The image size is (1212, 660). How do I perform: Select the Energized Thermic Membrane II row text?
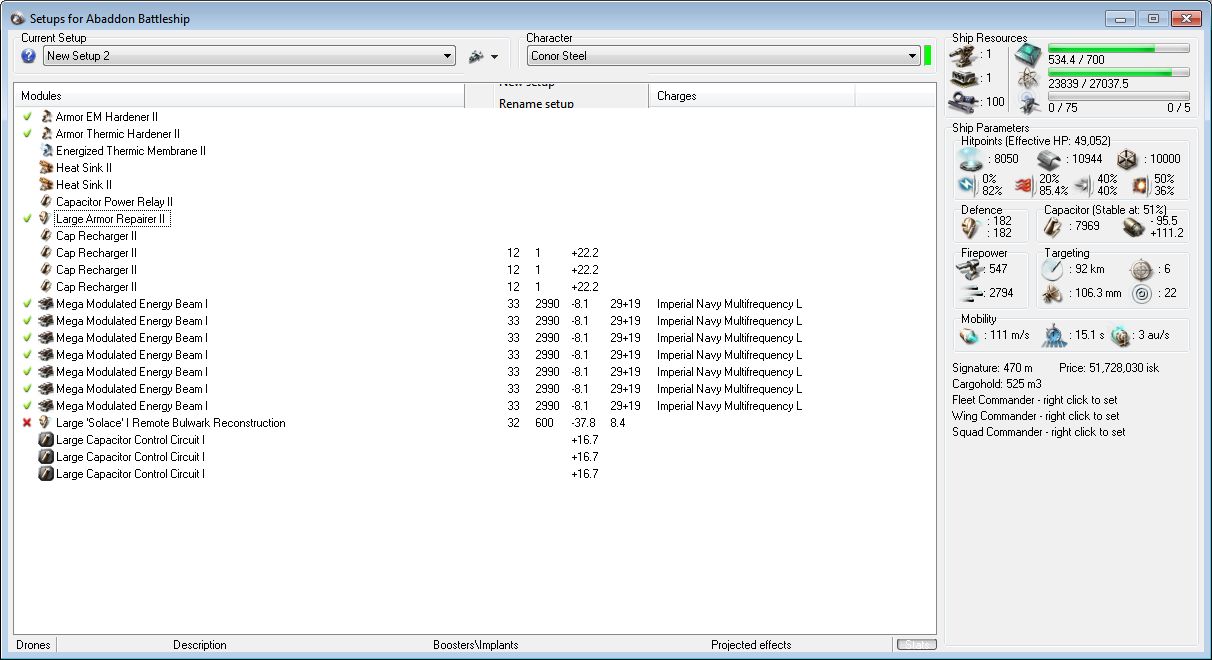[x=131, y=151]
